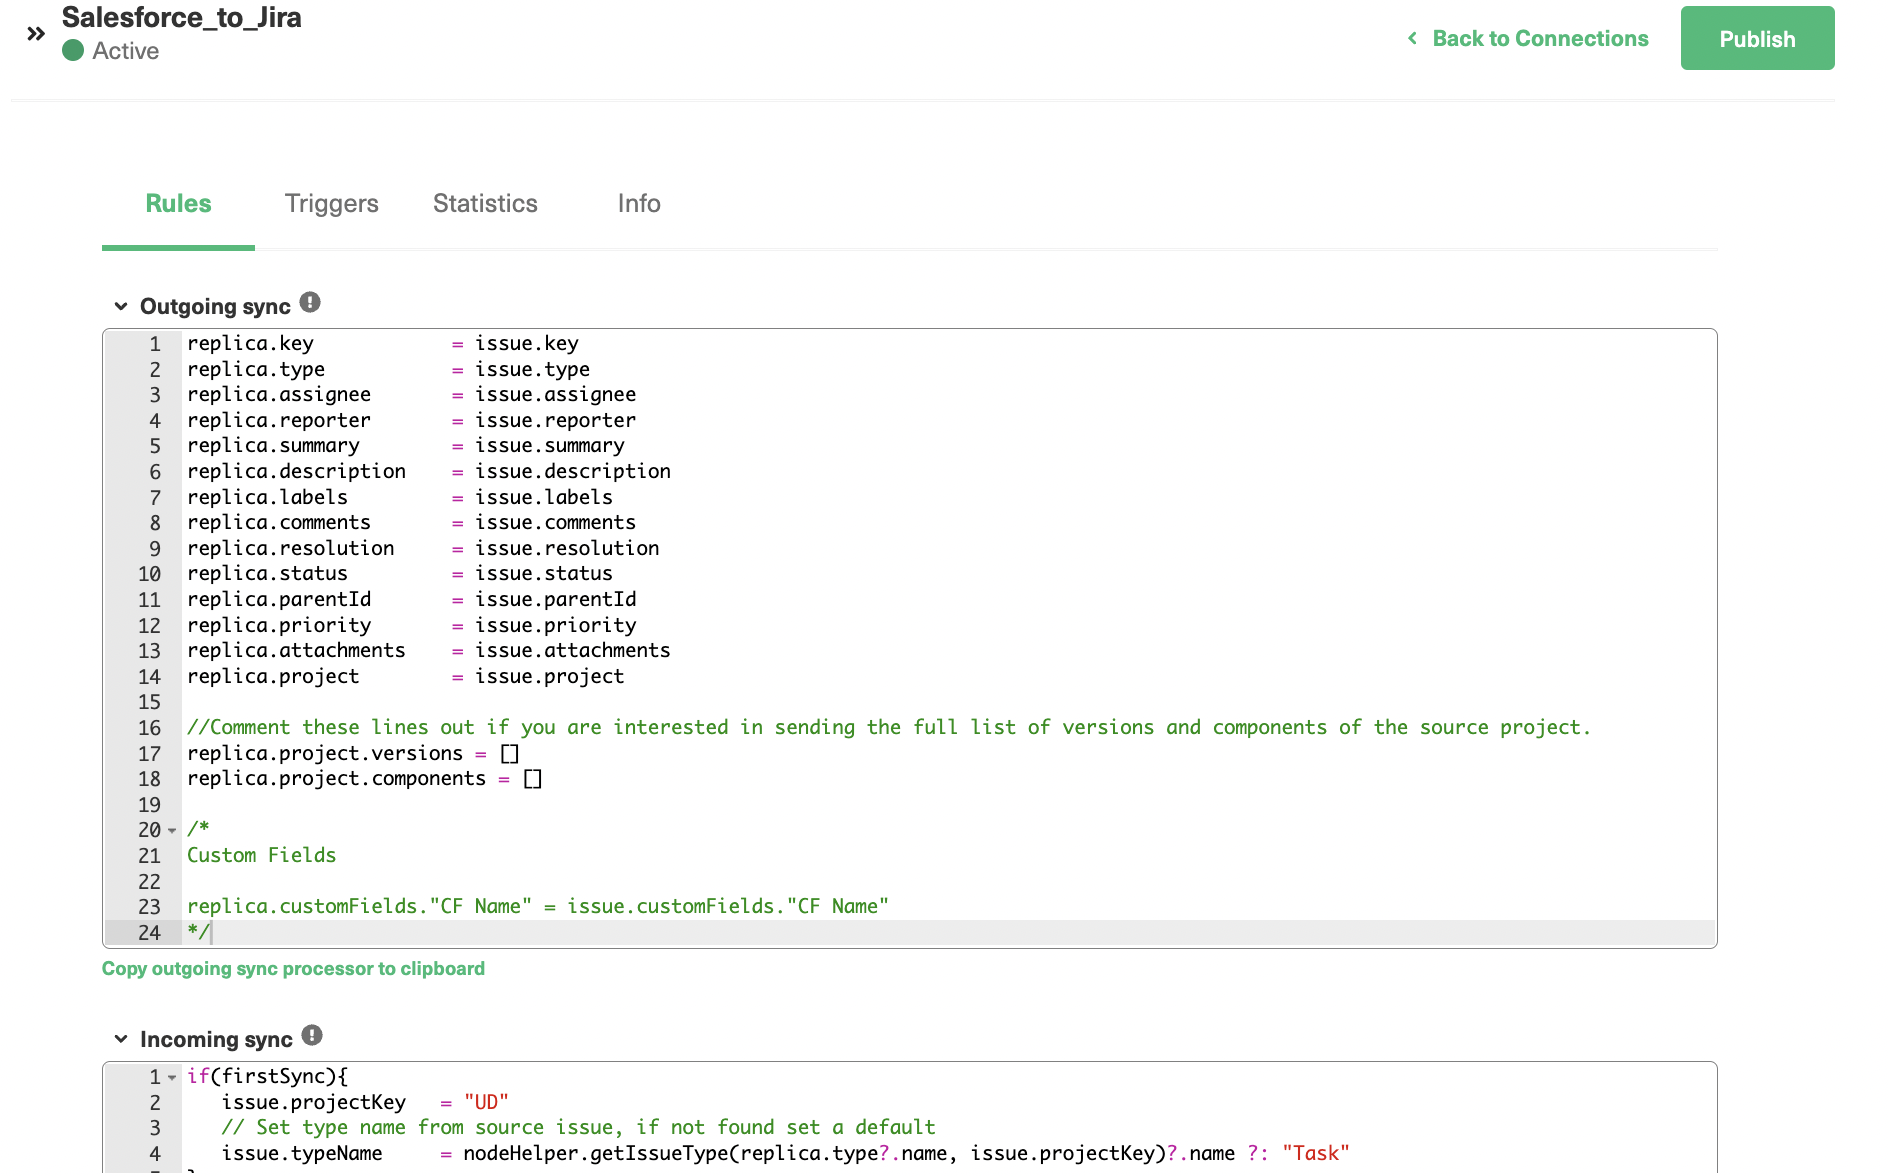This screenshot has height=1176, width=1888.
Task: Click the Outgoing sync heading
Action: pos(215,306)
